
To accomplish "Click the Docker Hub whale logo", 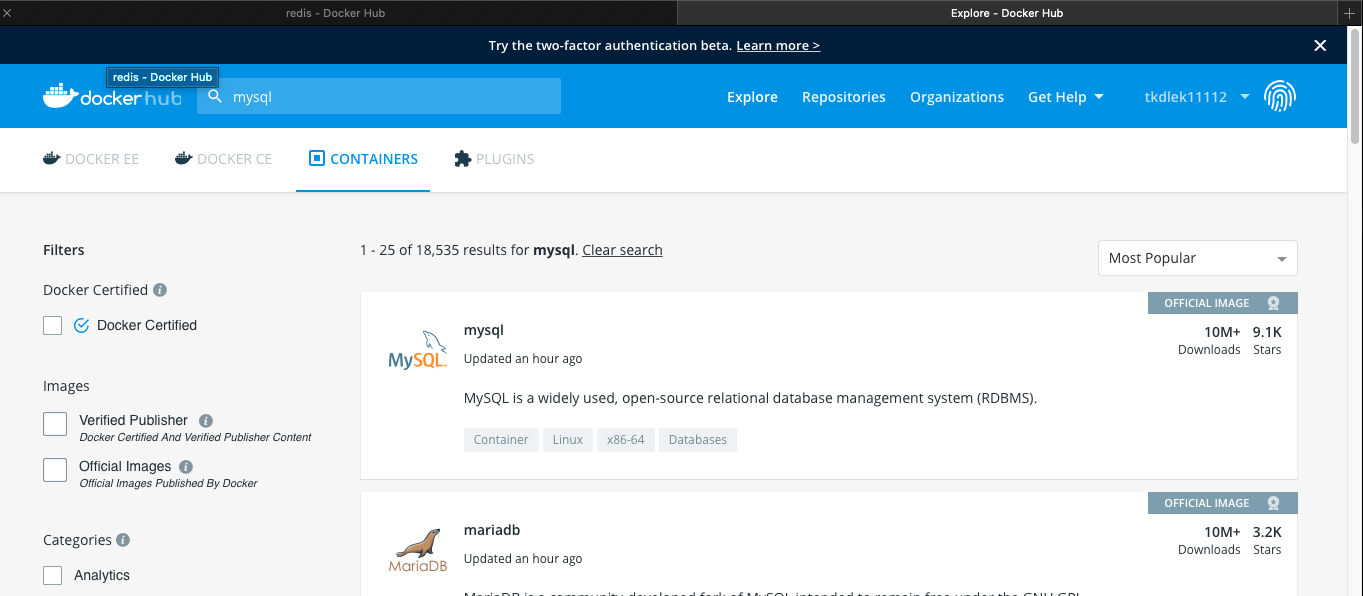I will (x=112, y=97).
